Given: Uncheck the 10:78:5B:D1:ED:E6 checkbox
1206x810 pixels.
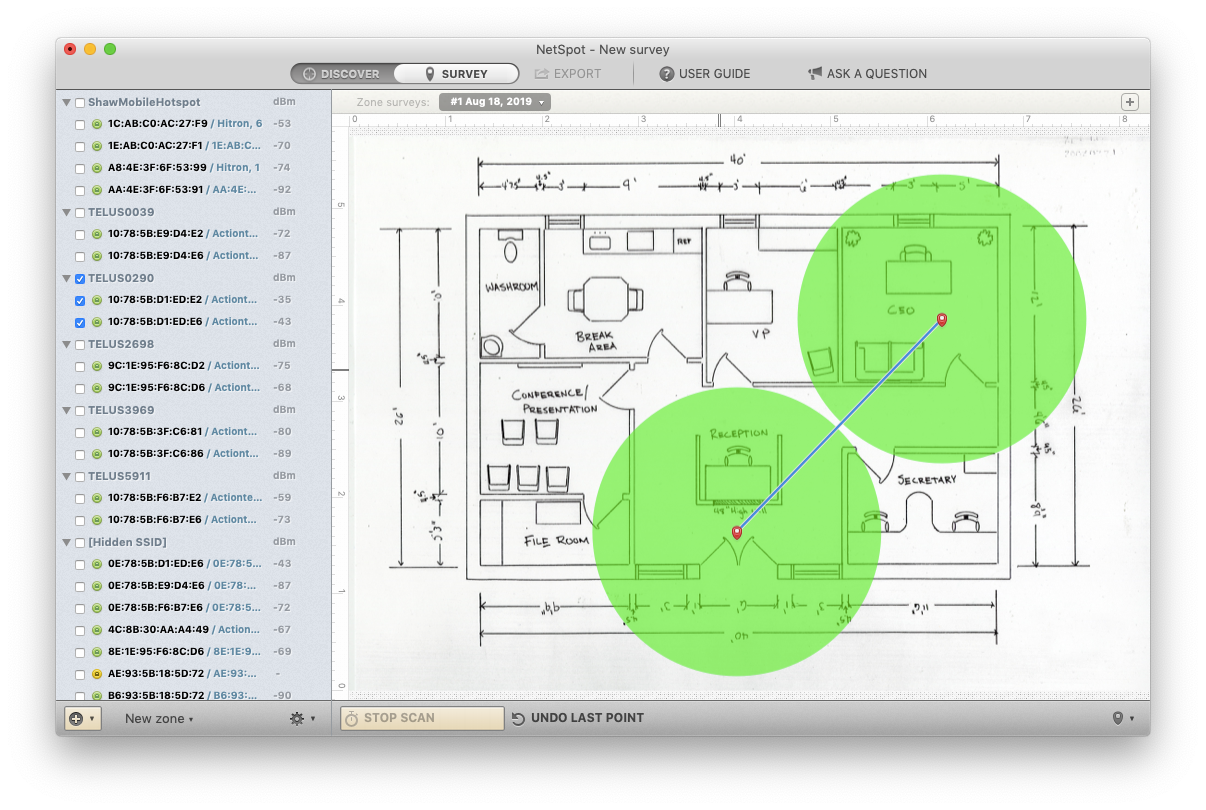Looking at the screenshot, I should pos(80,322).
